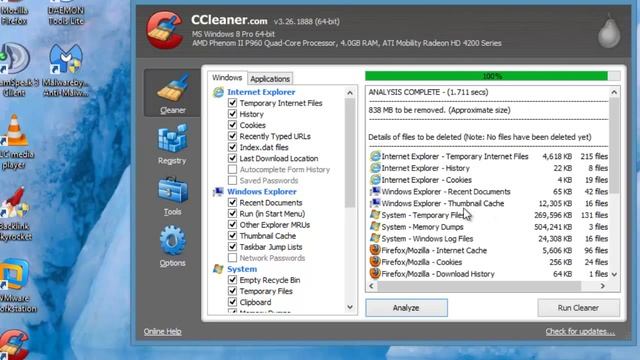The height and width of the screenshot is (360, 640).
Task: Click the CCleaner logo in header
Action: pyautogui.click(x=165, y=30)
